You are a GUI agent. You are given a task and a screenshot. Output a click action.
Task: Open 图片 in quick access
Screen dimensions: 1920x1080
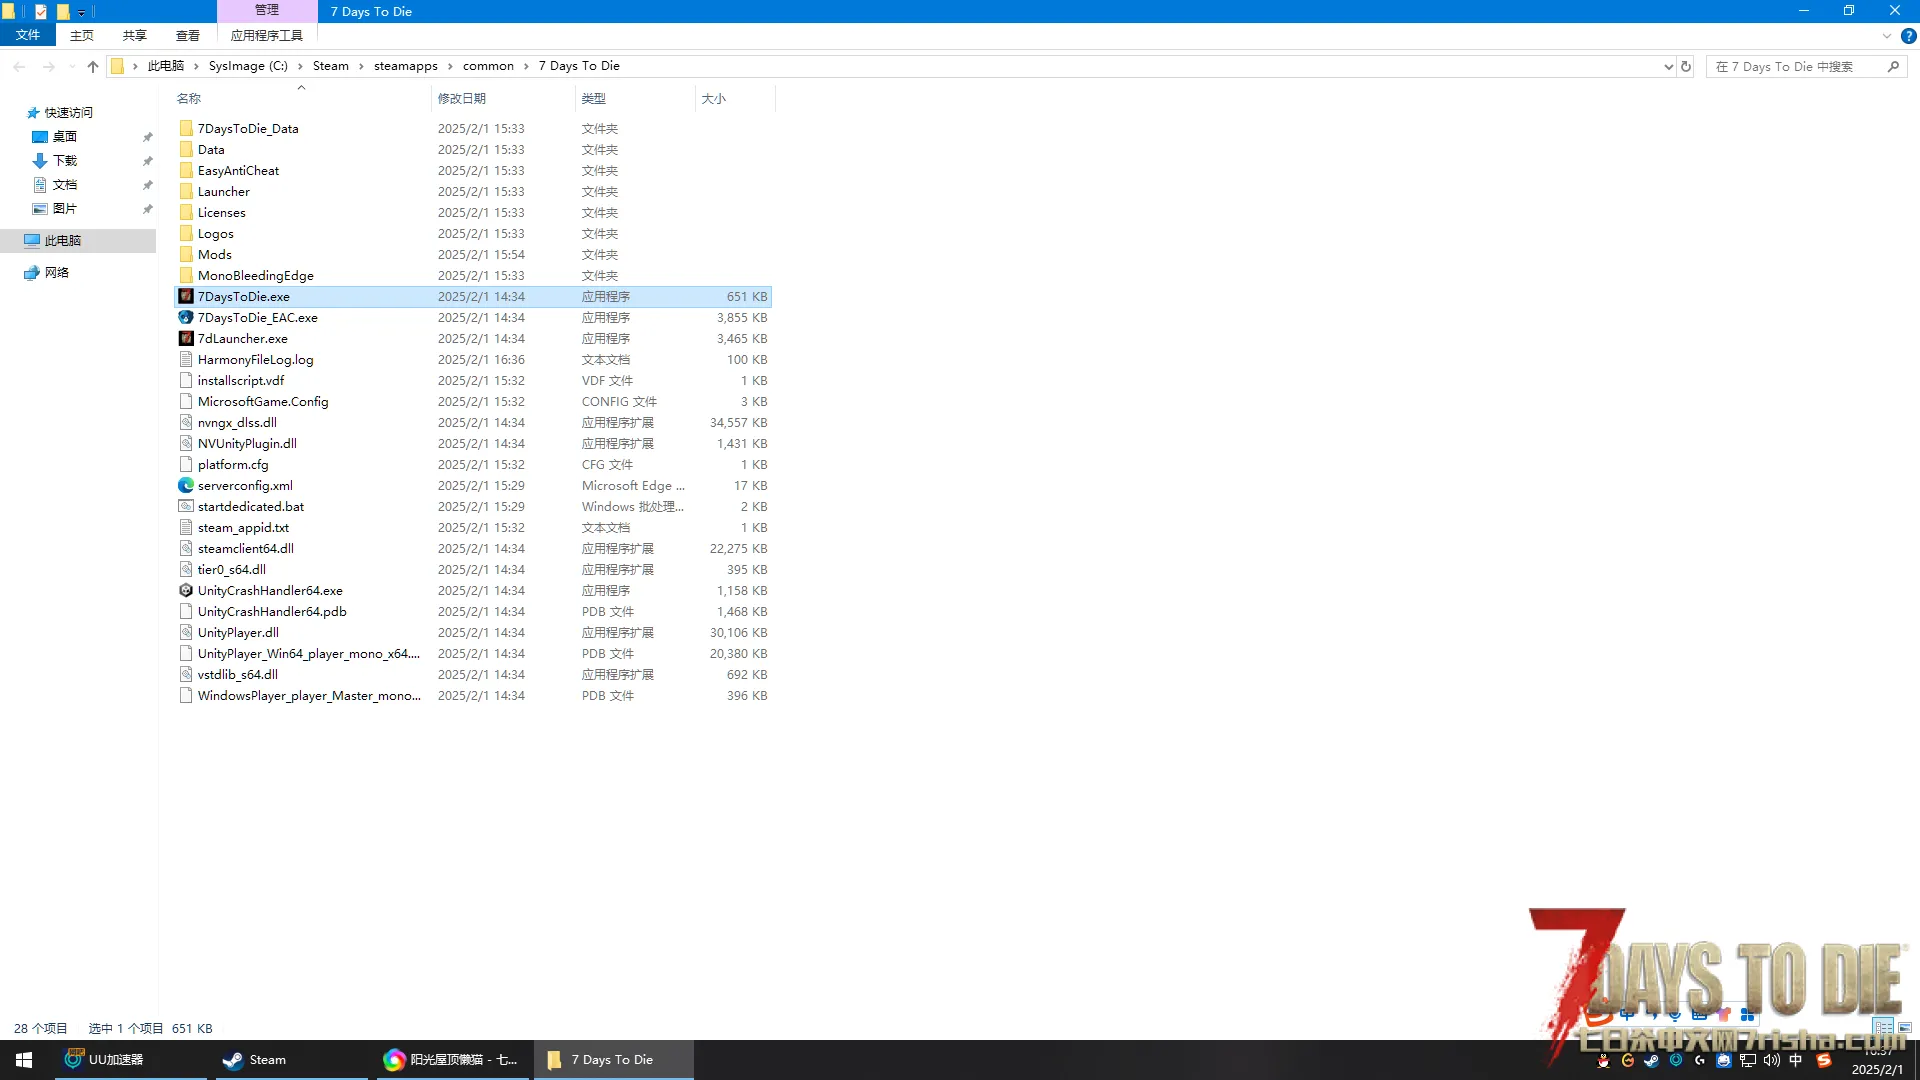(x=65, y=209)
